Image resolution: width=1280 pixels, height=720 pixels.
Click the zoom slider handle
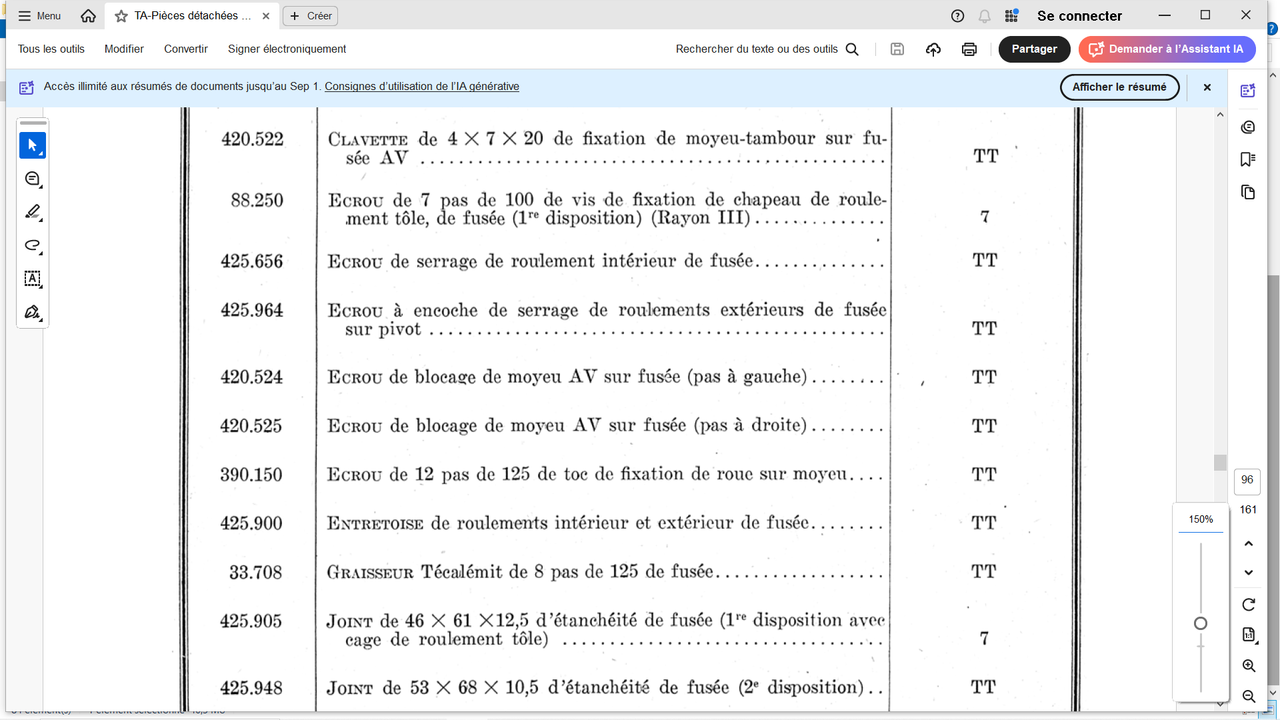[1201, 624]
